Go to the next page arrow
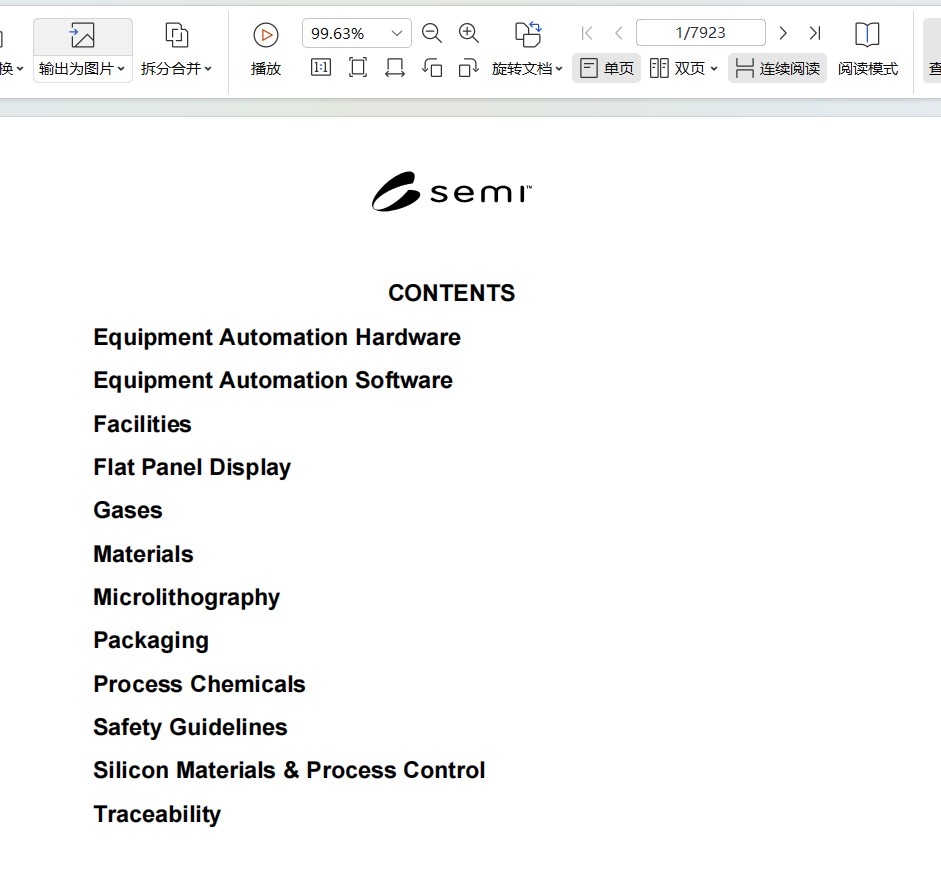 783,33
